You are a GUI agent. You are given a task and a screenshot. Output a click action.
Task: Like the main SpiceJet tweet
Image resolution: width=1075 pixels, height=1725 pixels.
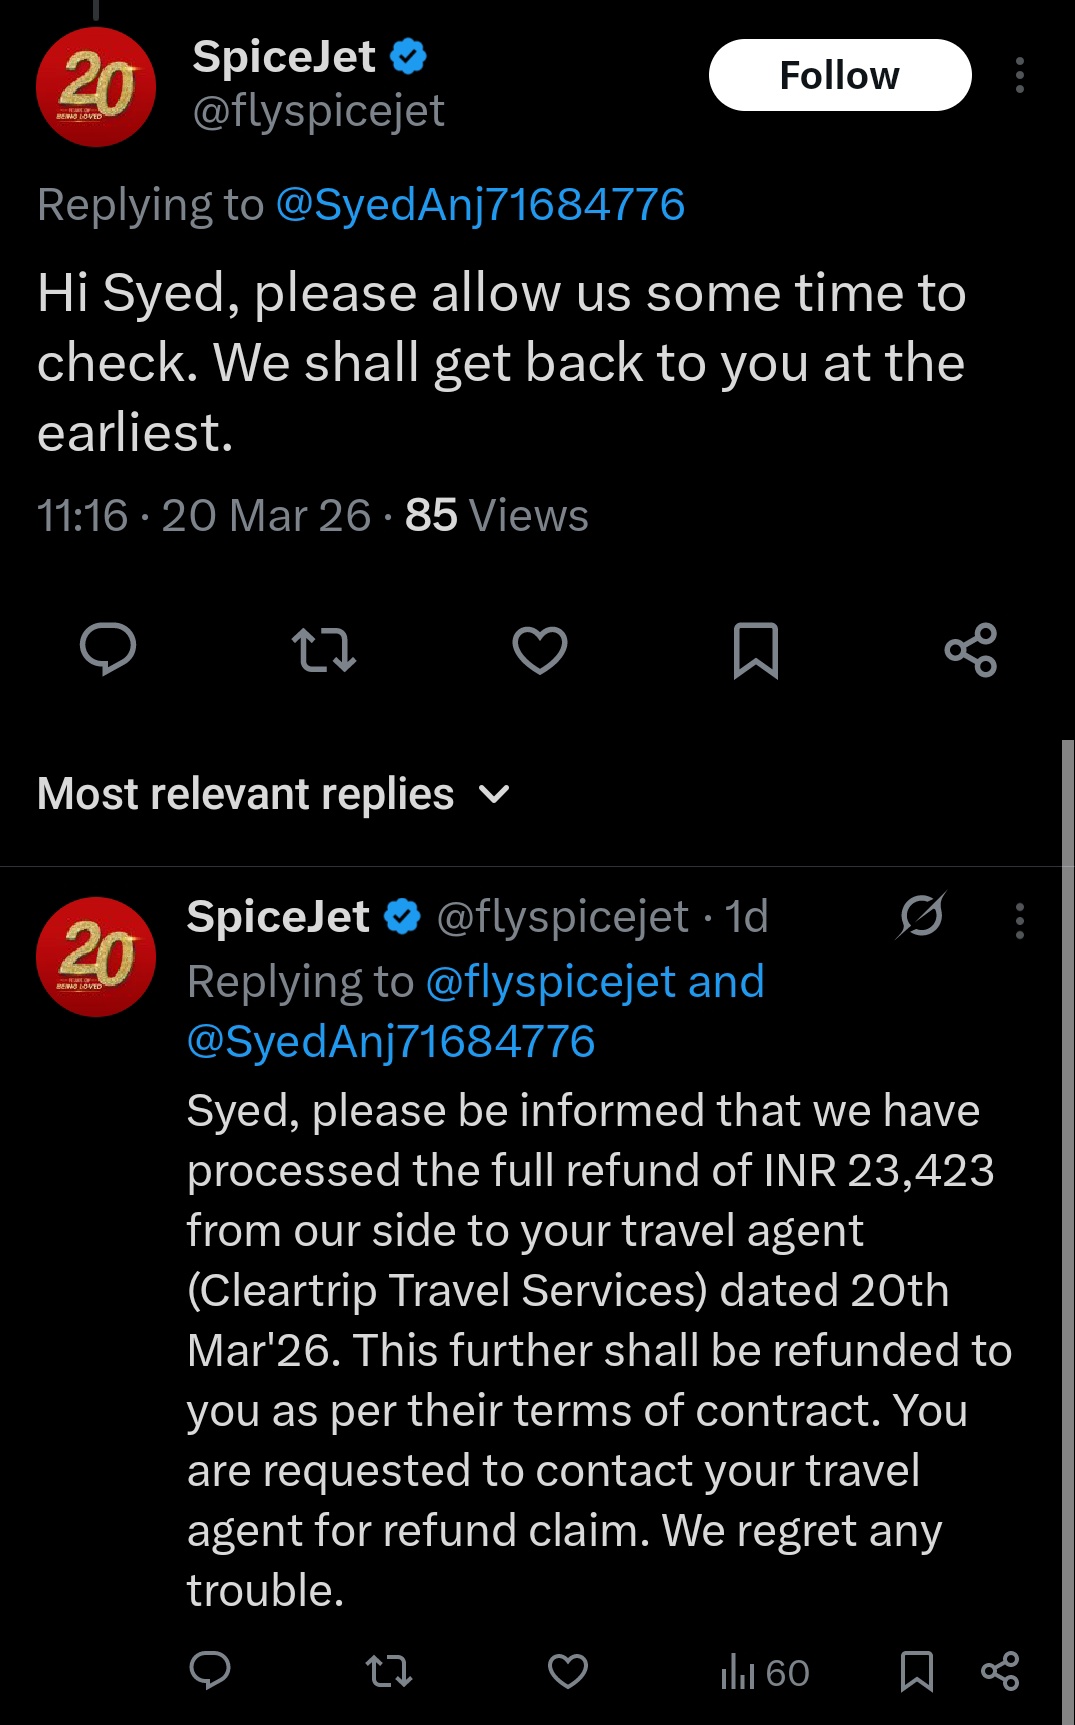(x=540, y=650)
